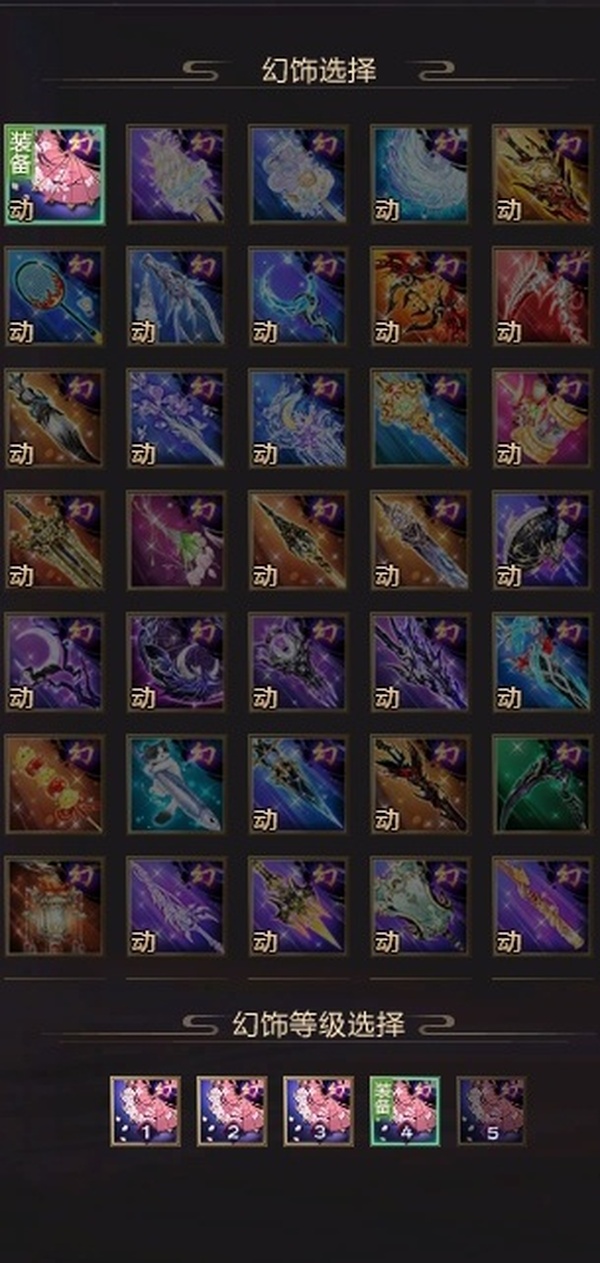Switch to skin level 3
The image size is (600, 1263).
point(318,1111)
